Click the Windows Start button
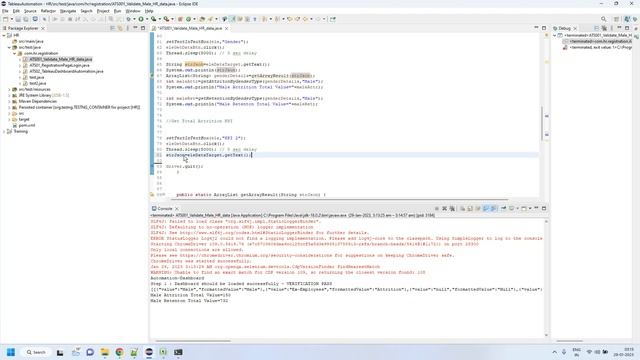 click(x=11, y=352)
